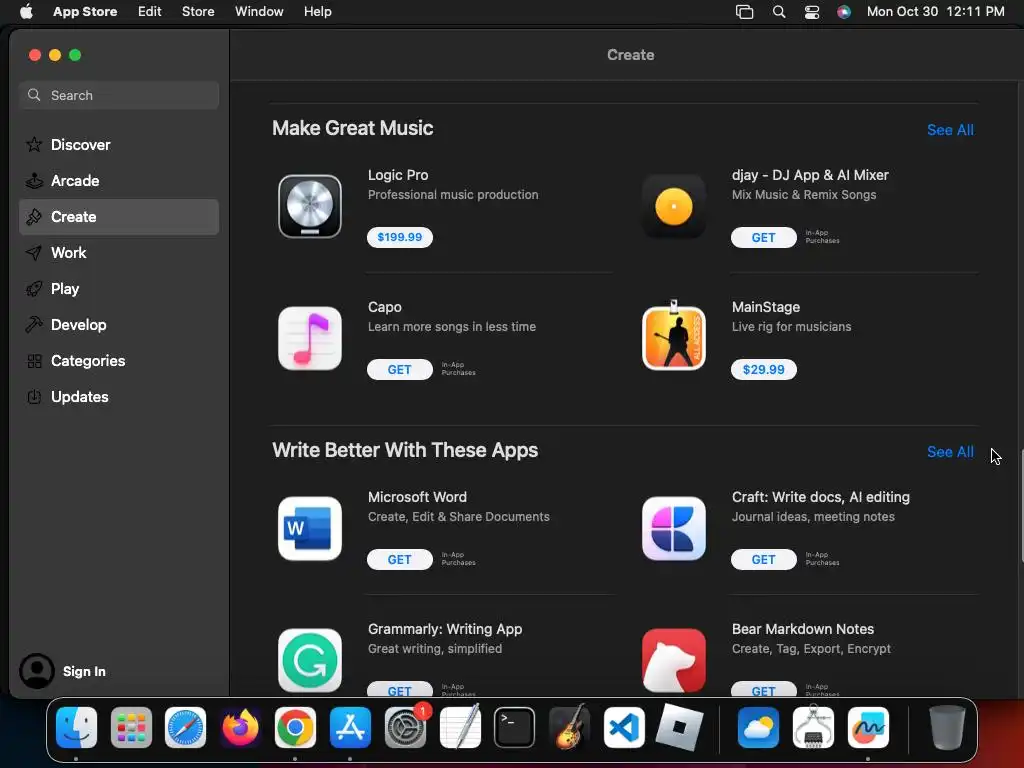Open Updates in the sidebar

(119, 396)
